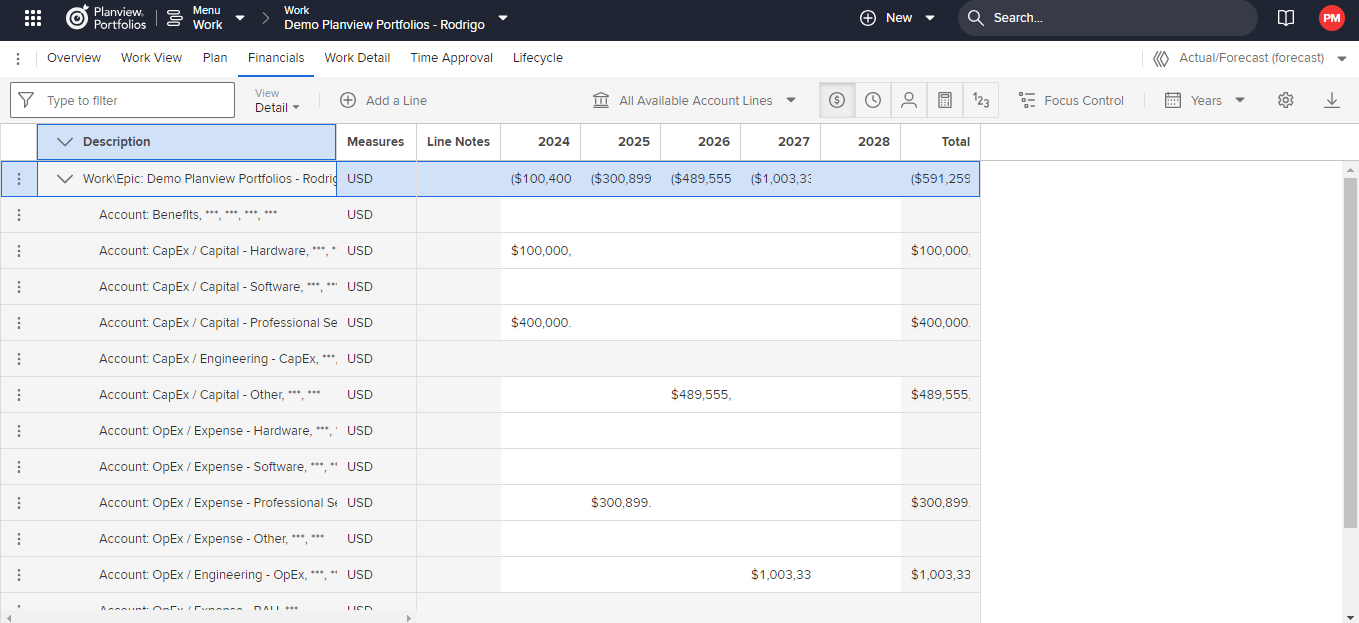Screen dimensions: 1359x623
Task: Click the filter funnel icon
Action: click(26, 100)
